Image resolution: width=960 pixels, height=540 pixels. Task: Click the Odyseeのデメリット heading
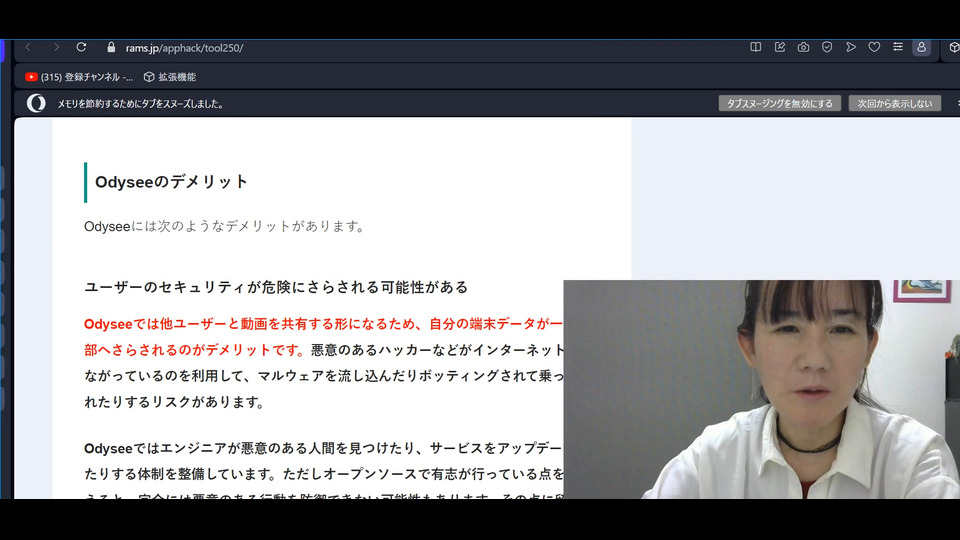pyautogui.click(x=171, y=182)
